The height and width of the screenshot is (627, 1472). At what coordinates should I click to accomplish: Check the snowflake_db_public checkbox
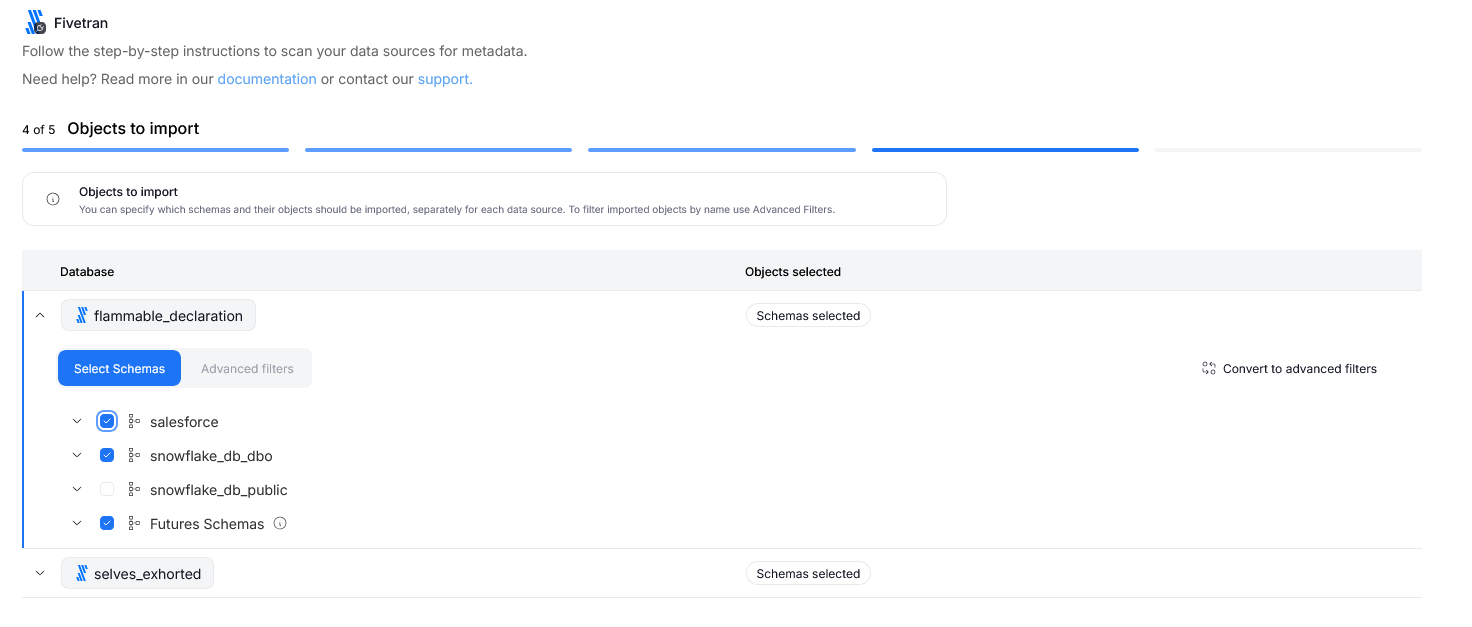coord(107,489)
